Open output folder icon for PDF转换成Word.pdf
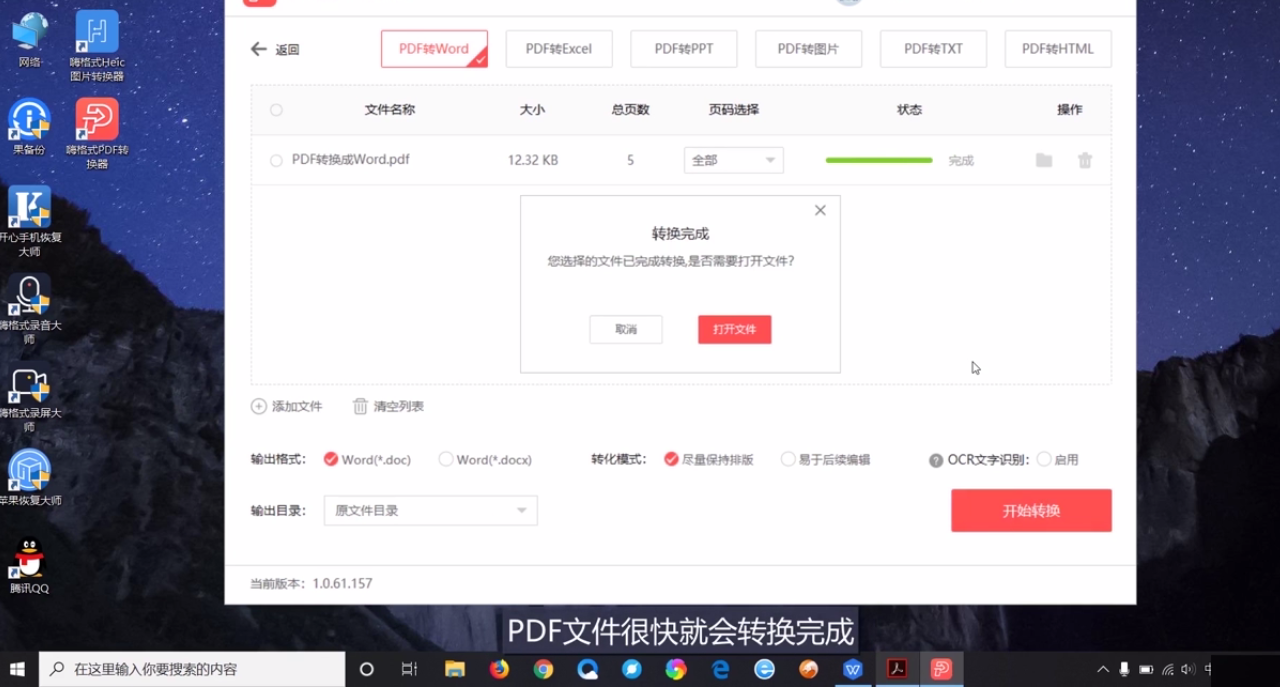The width and height of the screenshot is (1280, 687). click(x=1044, y=160)
